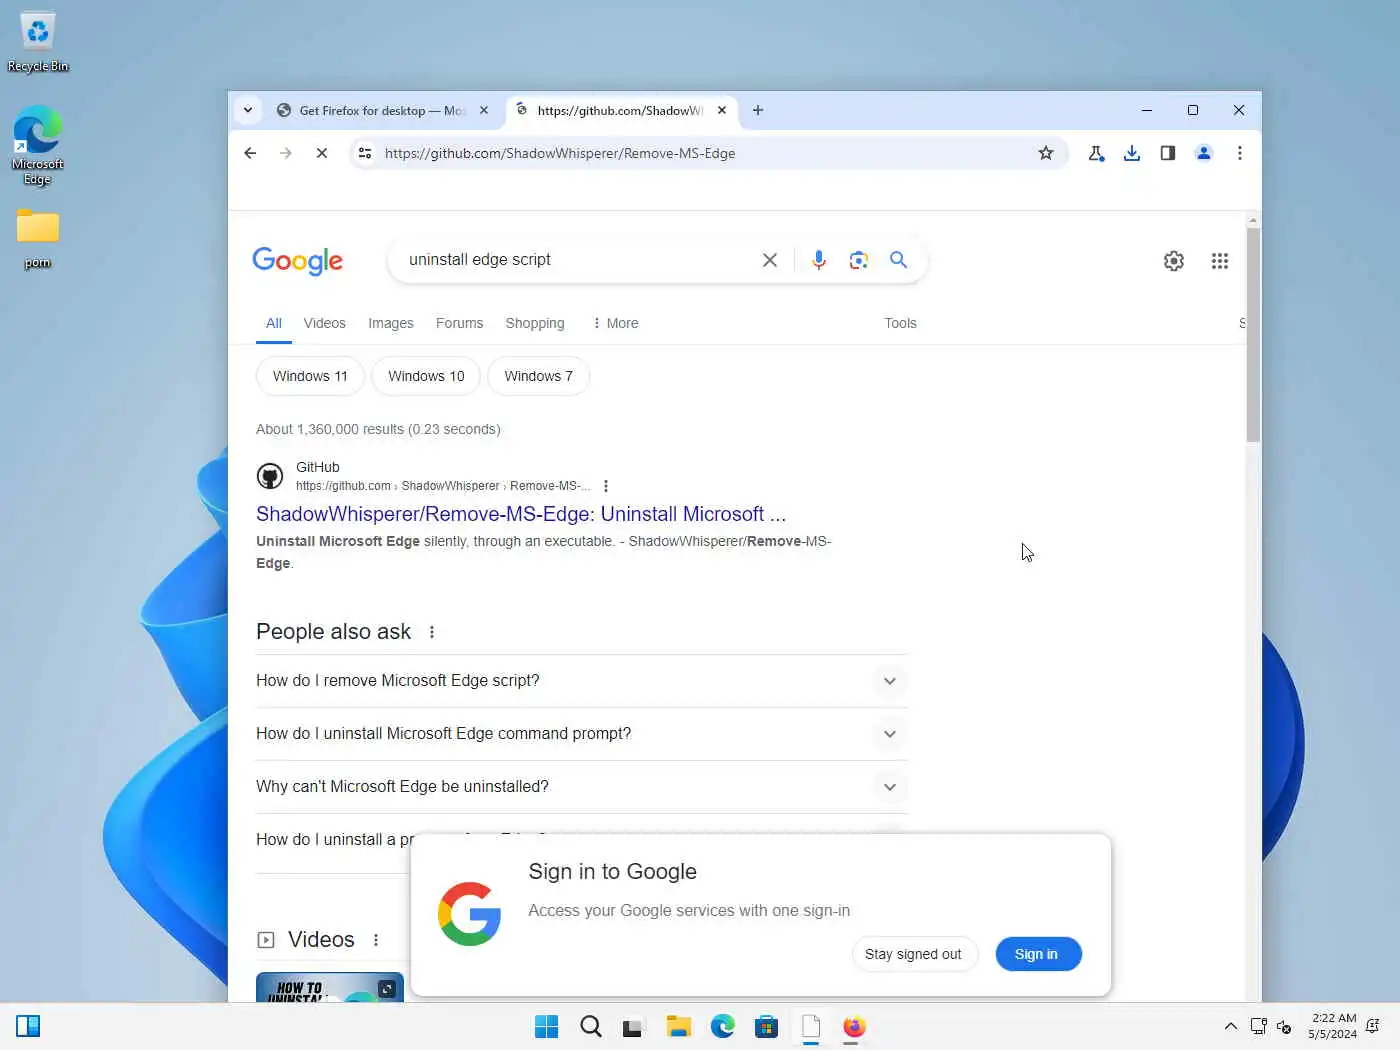The width and height of the screenshot is (1400, 1050).
Task: Switch to Forums search tab
Action: [460, 323]
